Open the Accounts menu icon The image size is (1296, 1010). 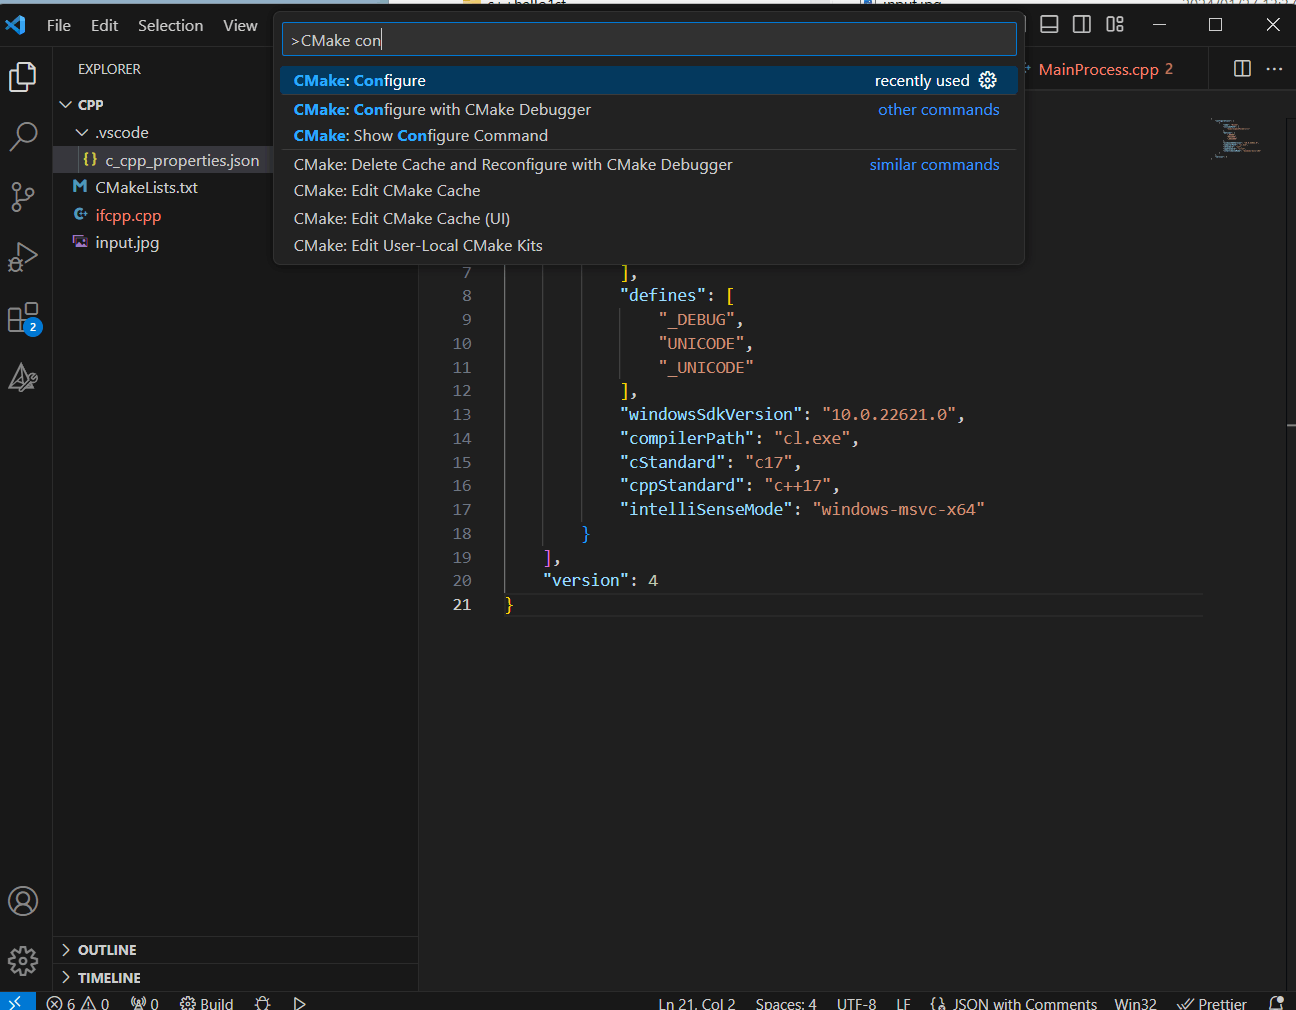[x=23, y=901]
